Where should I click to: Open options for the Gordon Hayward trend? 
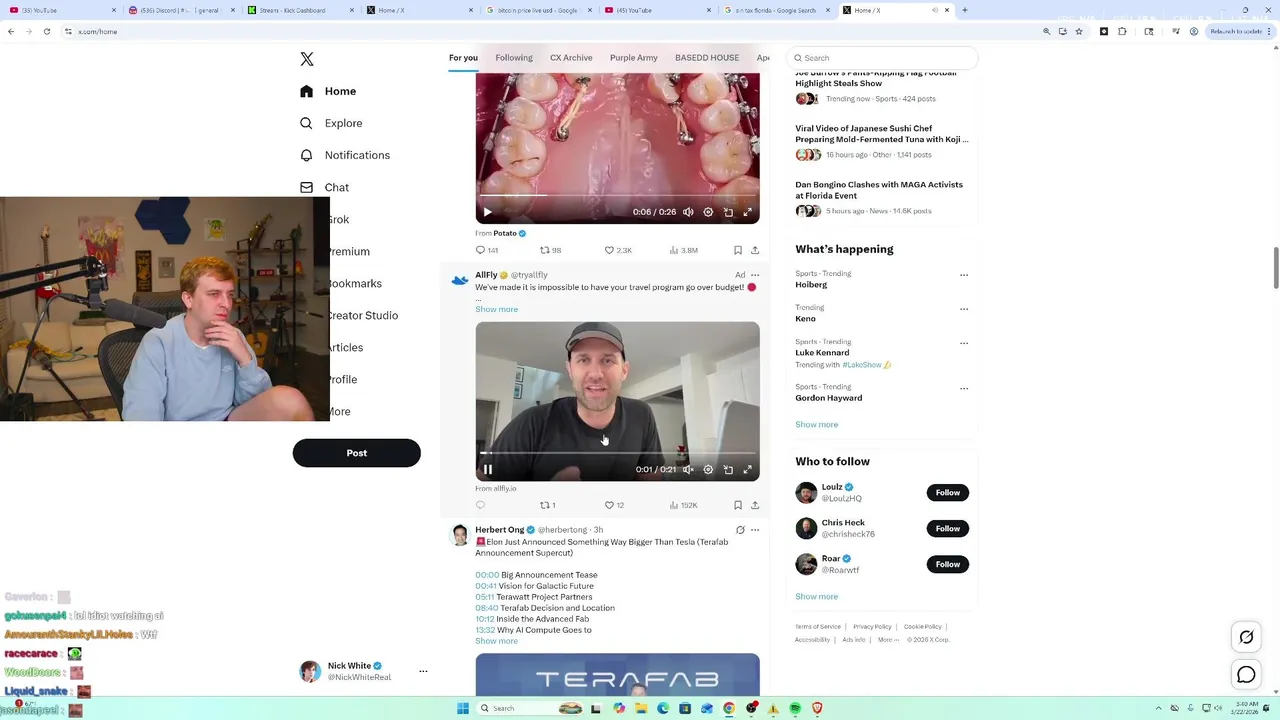click(964, 388)
